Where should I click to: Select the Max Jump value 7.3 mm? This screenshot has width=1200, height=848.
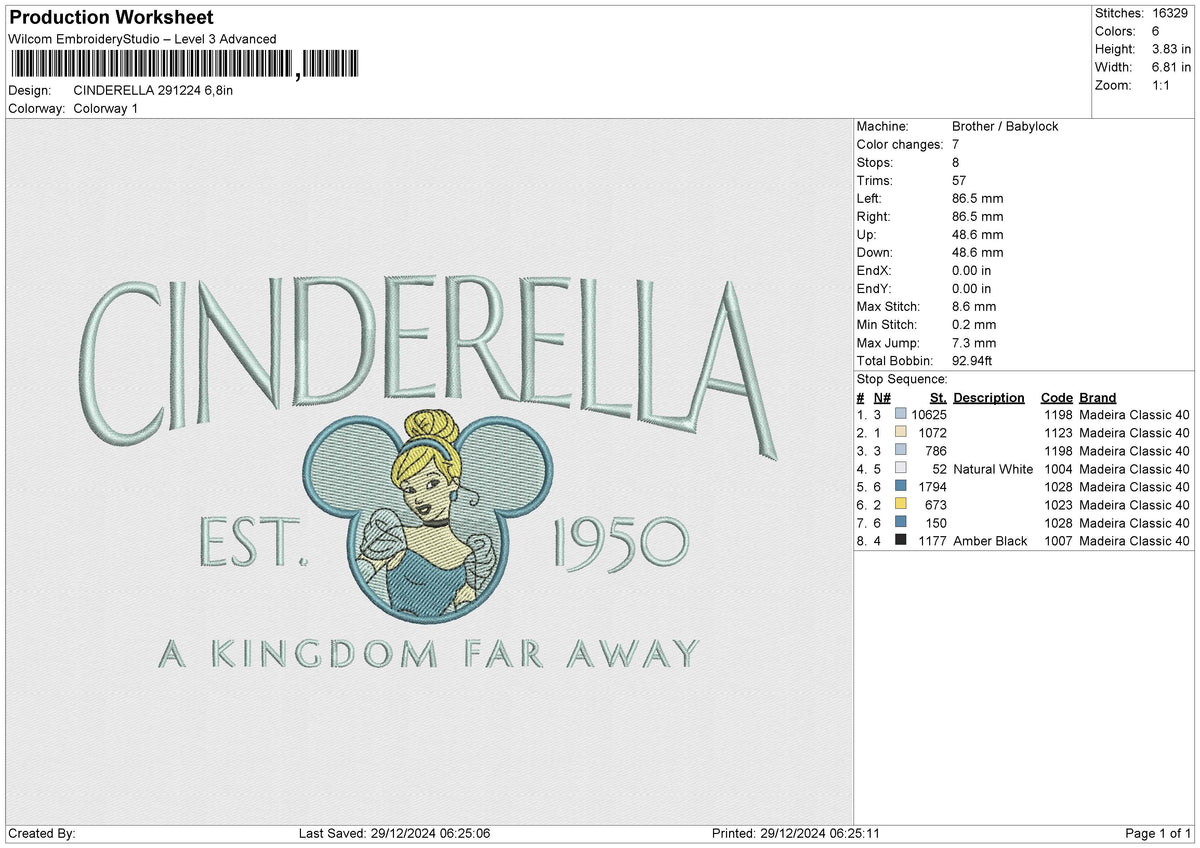[973, 342]
